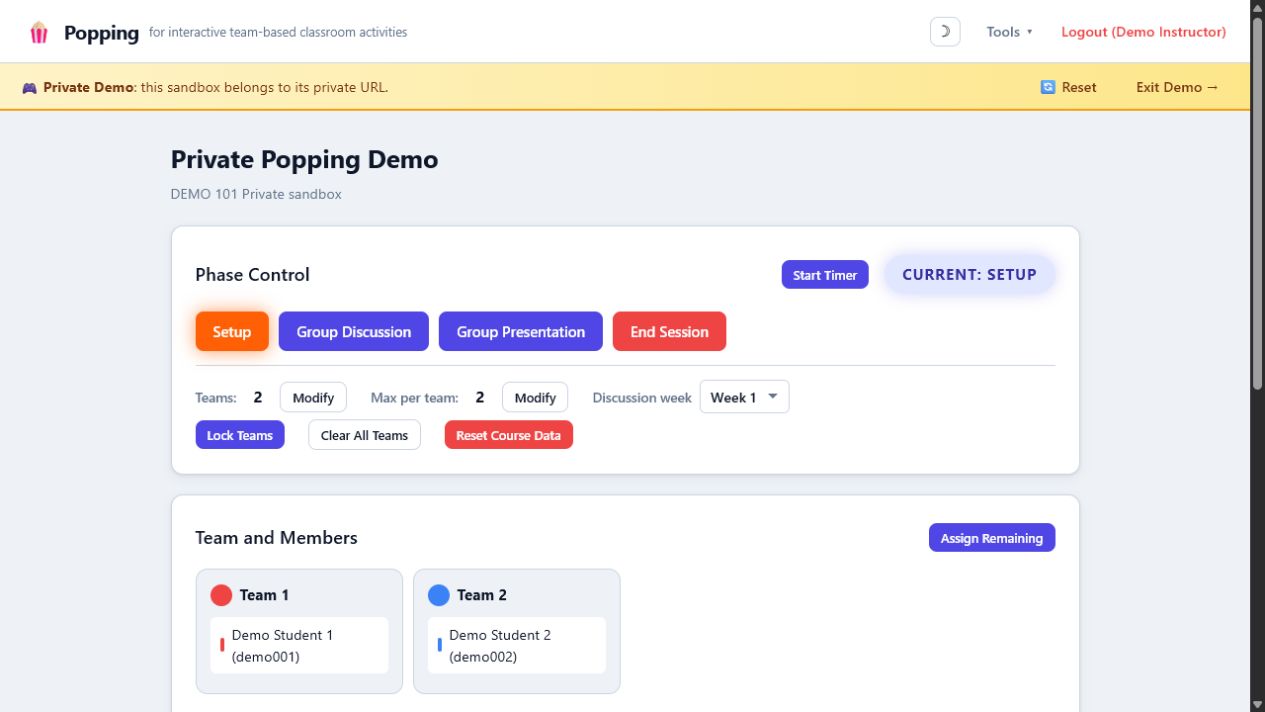Start the timer
The height and width of the screenshot is (712, 1265).
tap(825, 275)
